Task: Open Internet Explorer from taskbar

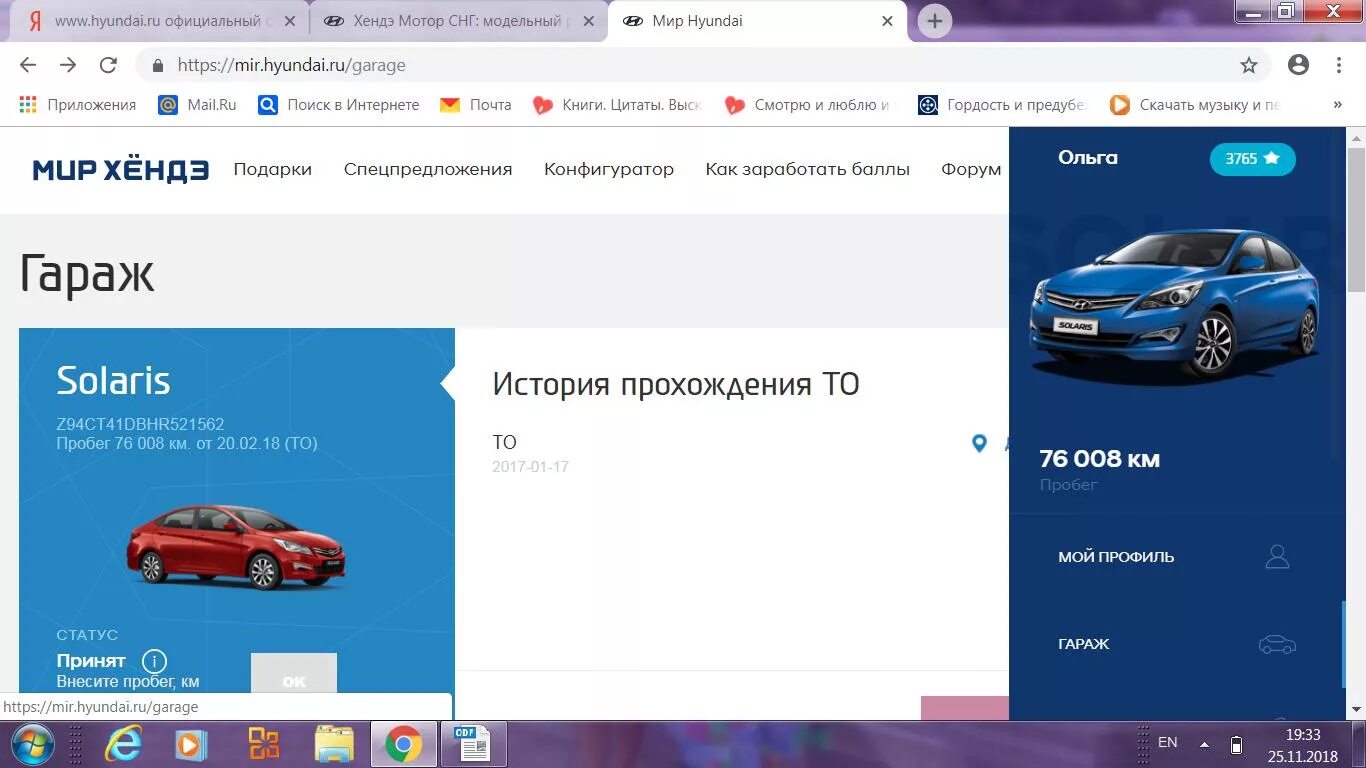Action: (x=124, y=744)
